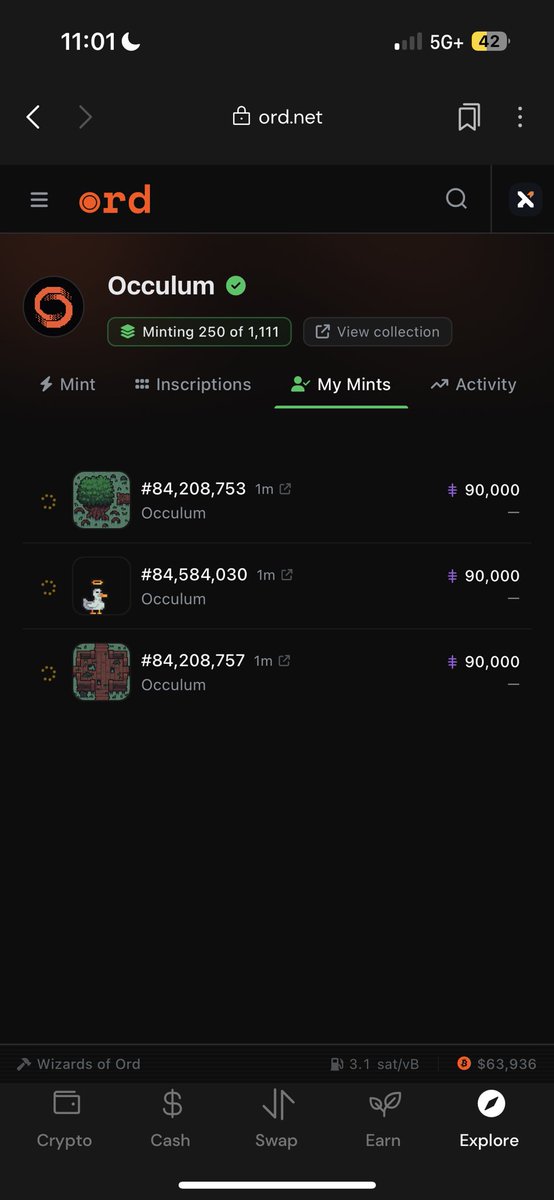This screenshot has width=554, height=1200.
Task: Open the Activity tab
Action: click(474, 384)
